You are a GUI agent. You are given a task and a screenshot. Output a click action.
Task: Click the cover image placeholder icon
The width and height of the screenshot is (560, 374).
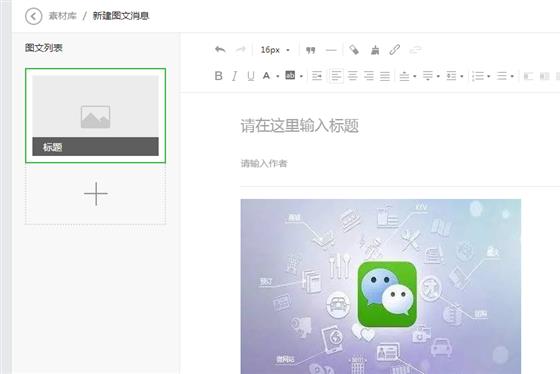(95, 117)
